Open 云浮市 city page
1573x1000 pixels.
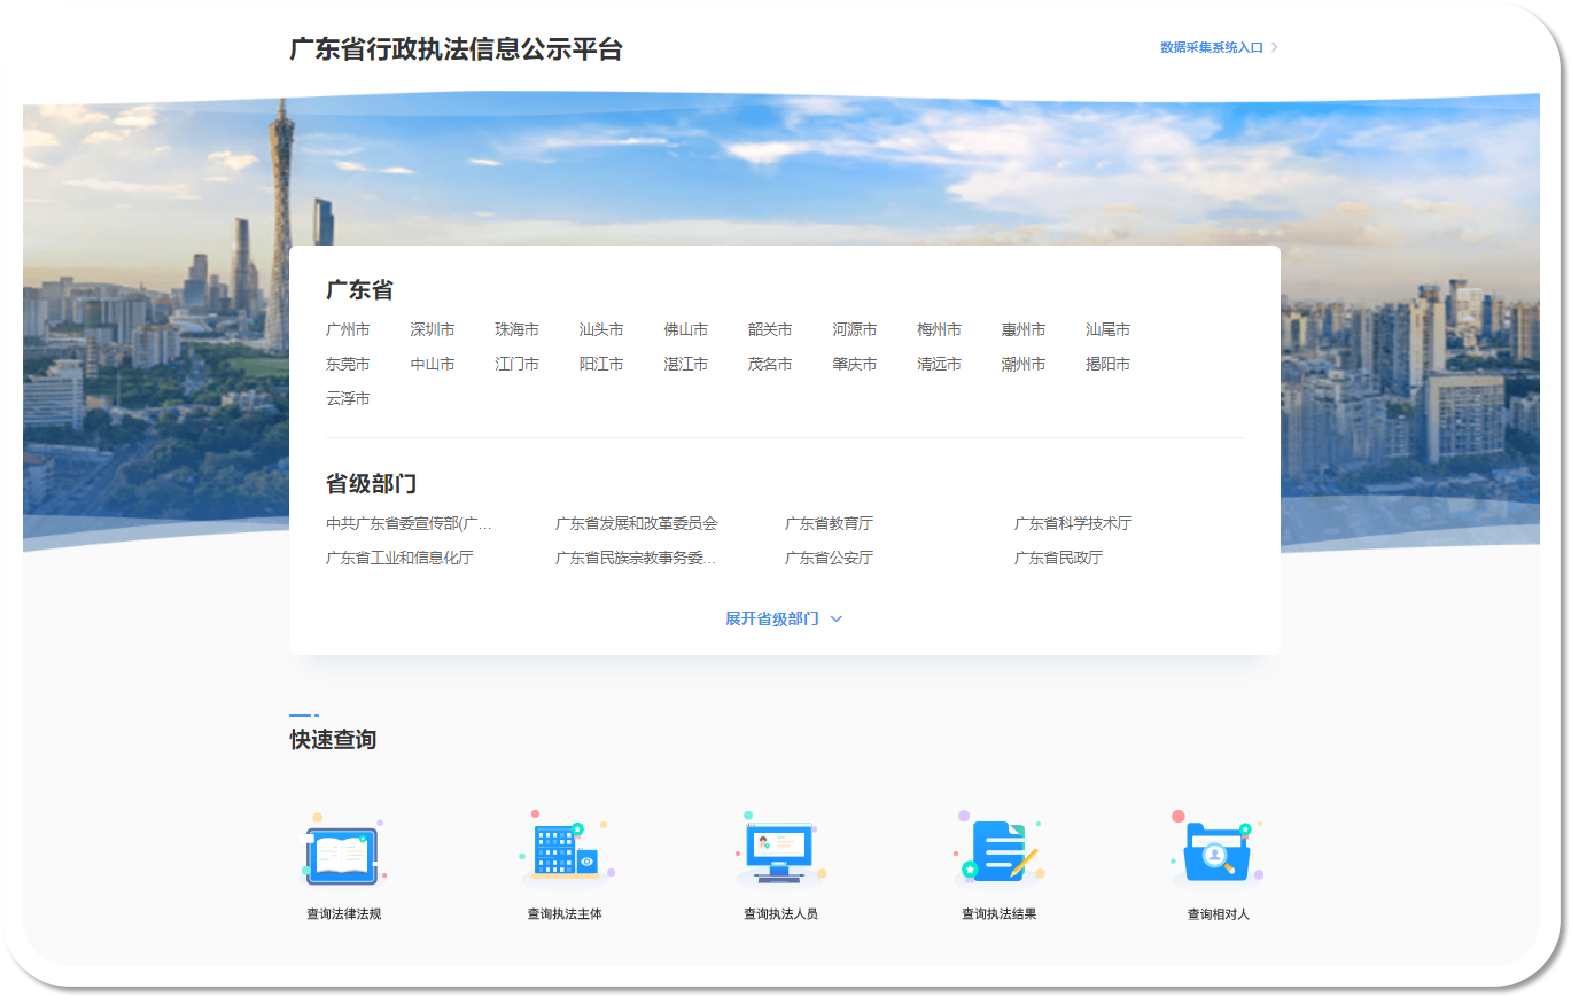347,398
